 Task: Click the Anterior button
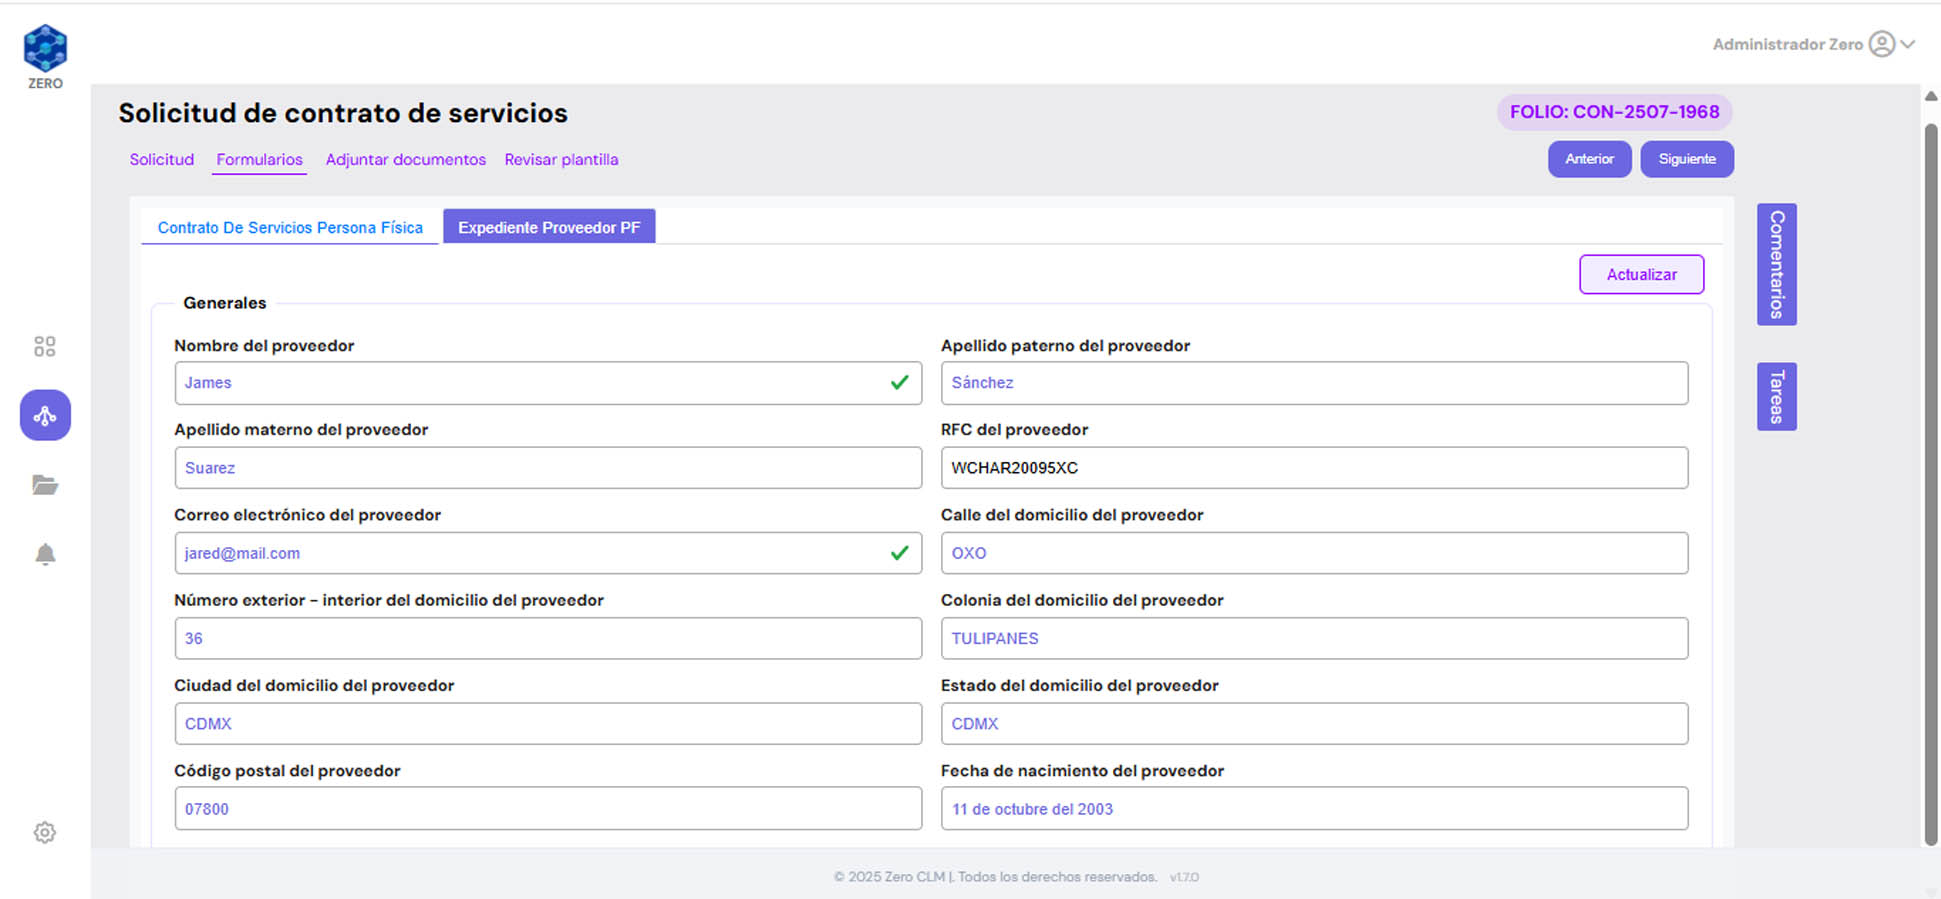(x=1589, y=159)
